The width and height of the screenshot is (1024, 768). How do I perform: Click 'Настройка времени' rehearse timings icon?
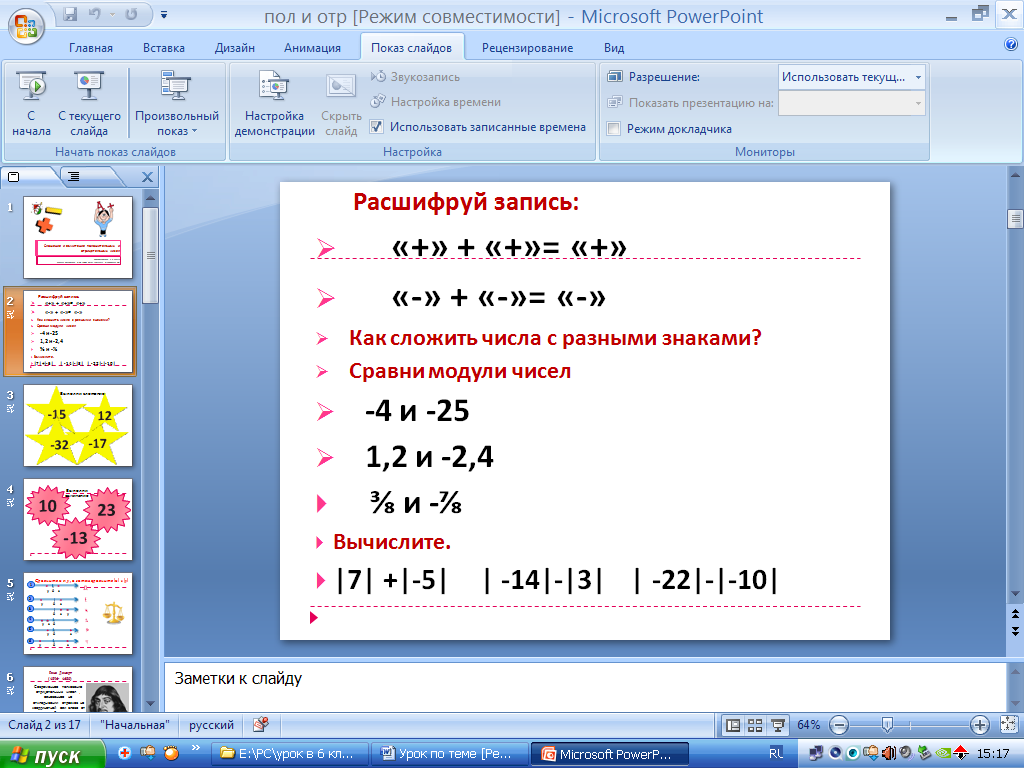coord(436,101)
